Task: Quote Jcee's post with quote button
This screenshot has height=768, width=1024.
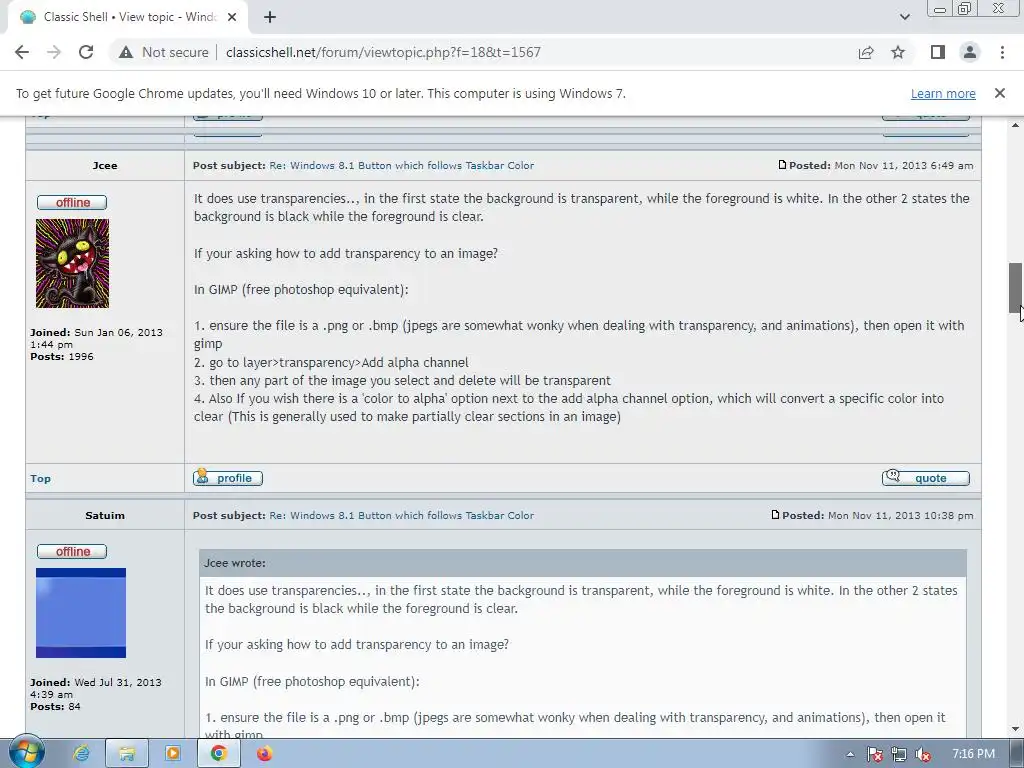Action: (925, 478)
